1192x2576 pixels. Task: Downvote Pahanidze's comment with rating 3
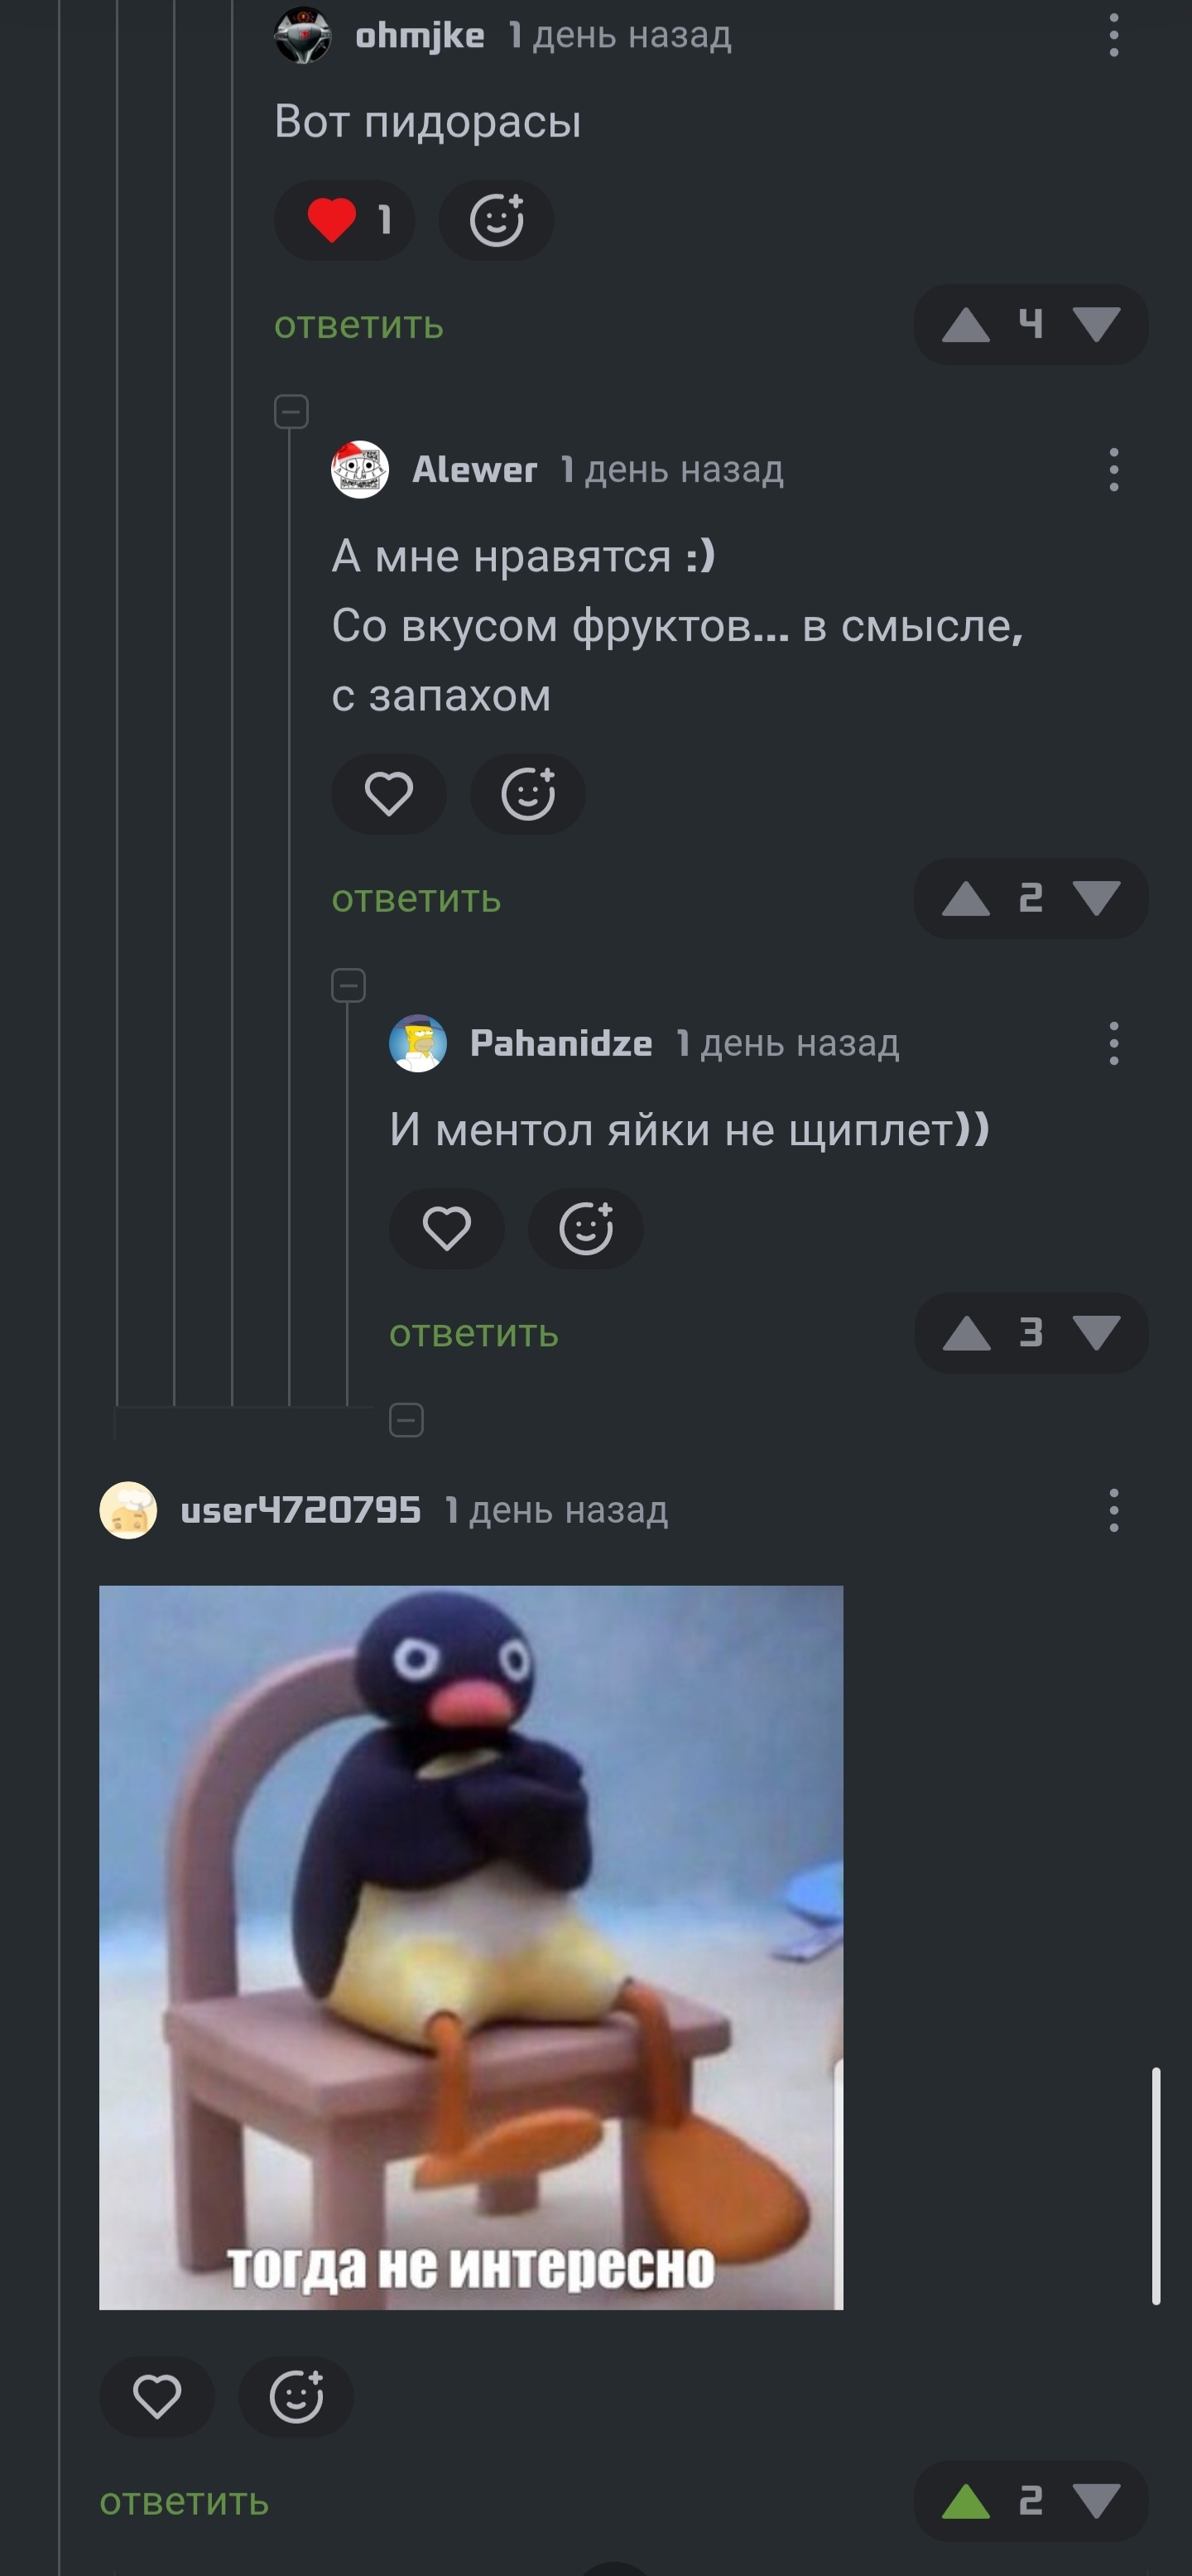click(1096, 1333)
